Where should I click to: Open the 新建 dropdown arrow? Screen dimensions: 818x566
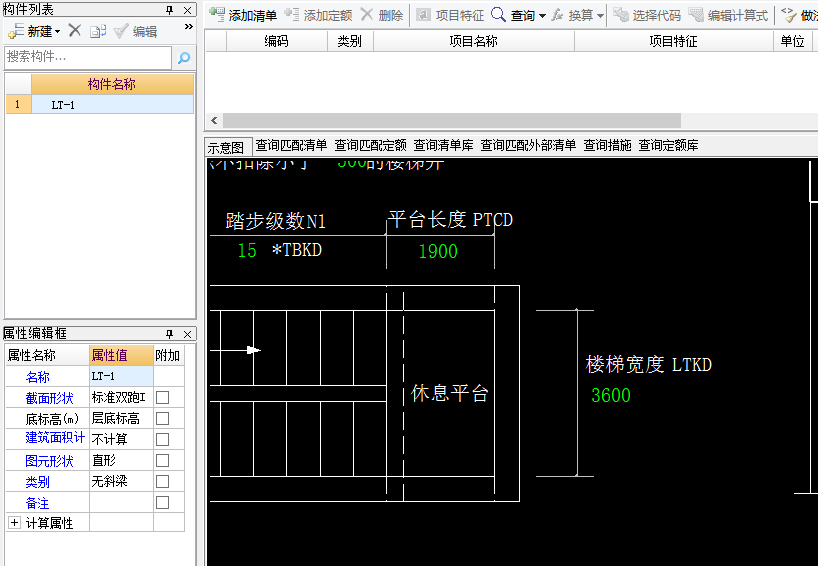(57, 31)
